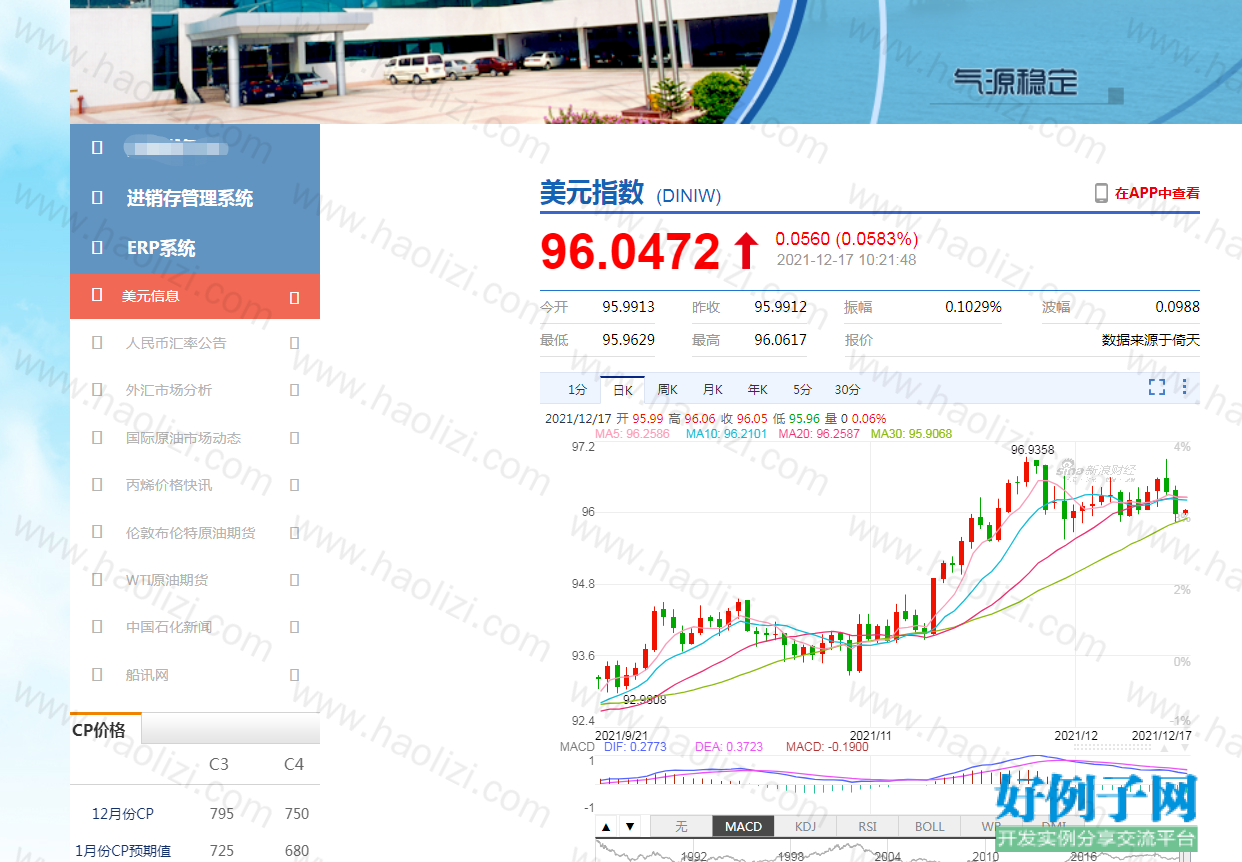Click the icon left of ERP系统

click(x=97, y=248)
